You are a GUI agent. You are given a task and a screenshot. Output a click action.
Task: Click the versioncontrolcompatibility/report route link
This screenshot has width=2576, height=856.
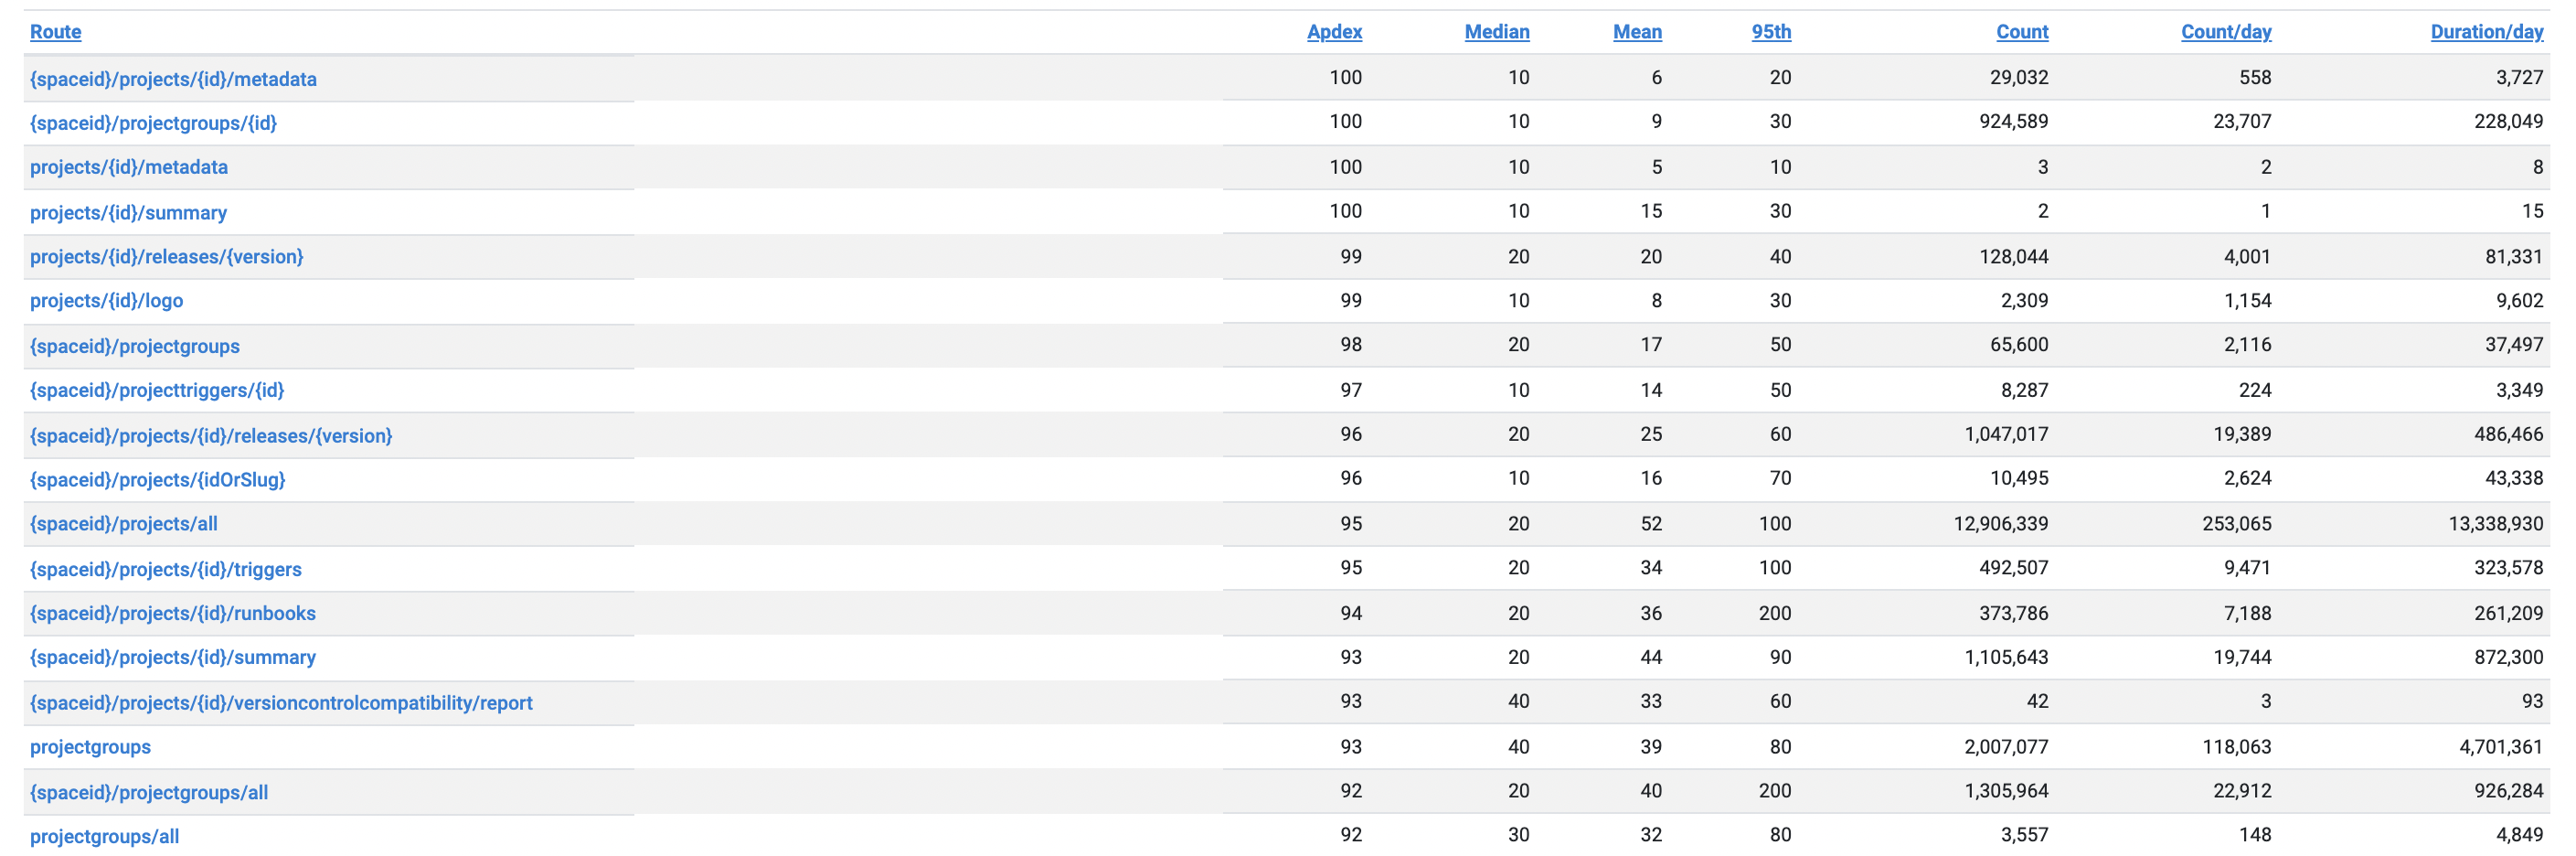pos(280,703)
